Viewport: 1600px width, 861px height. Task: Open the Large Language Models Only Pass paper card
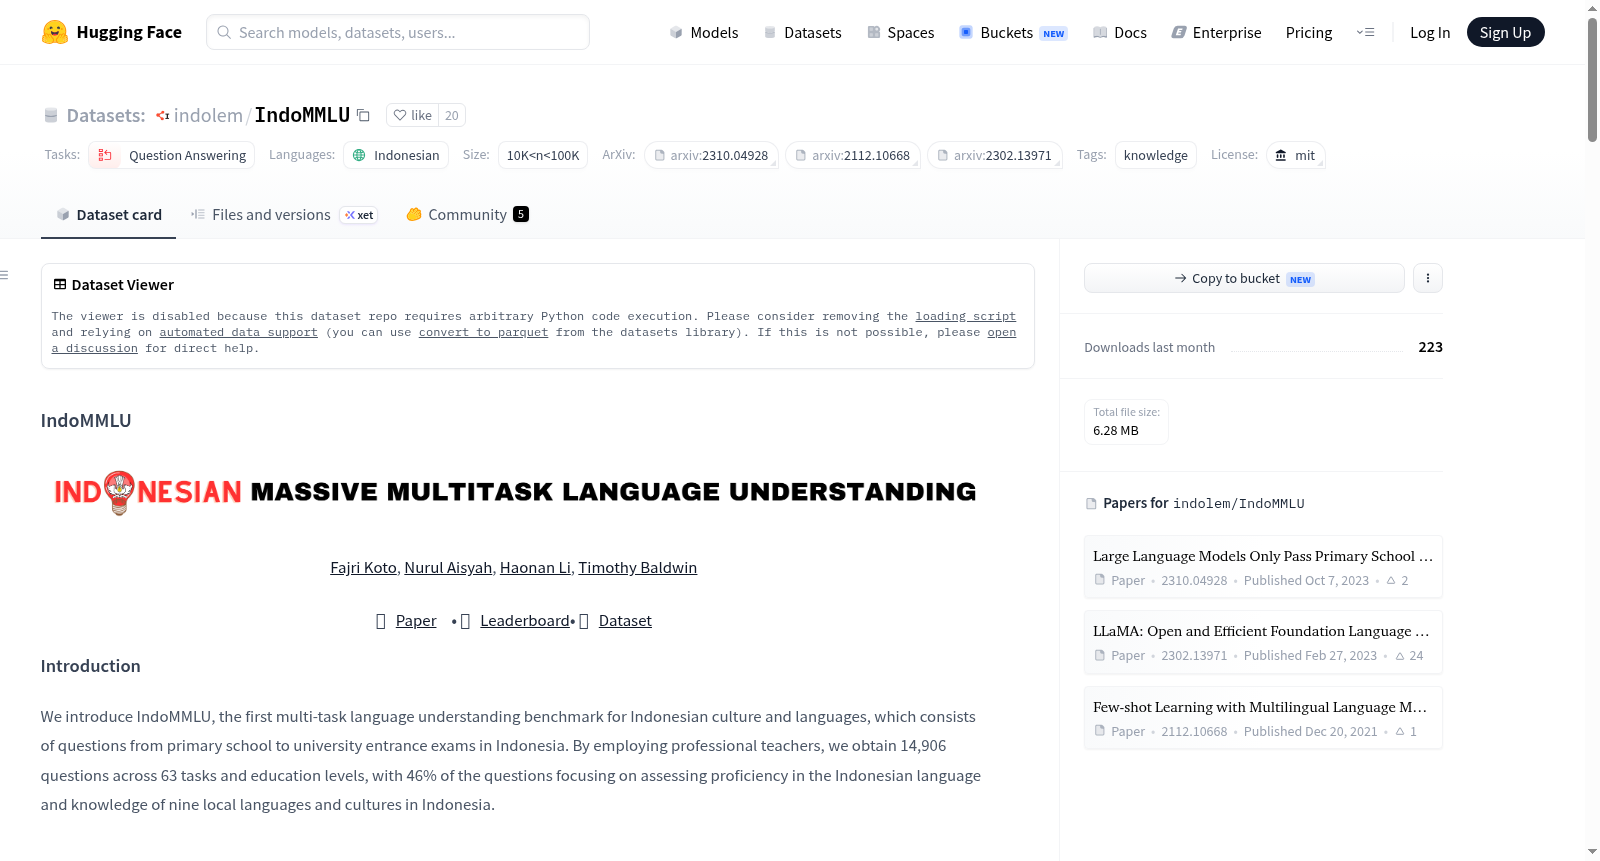(x=1263, y=566)
